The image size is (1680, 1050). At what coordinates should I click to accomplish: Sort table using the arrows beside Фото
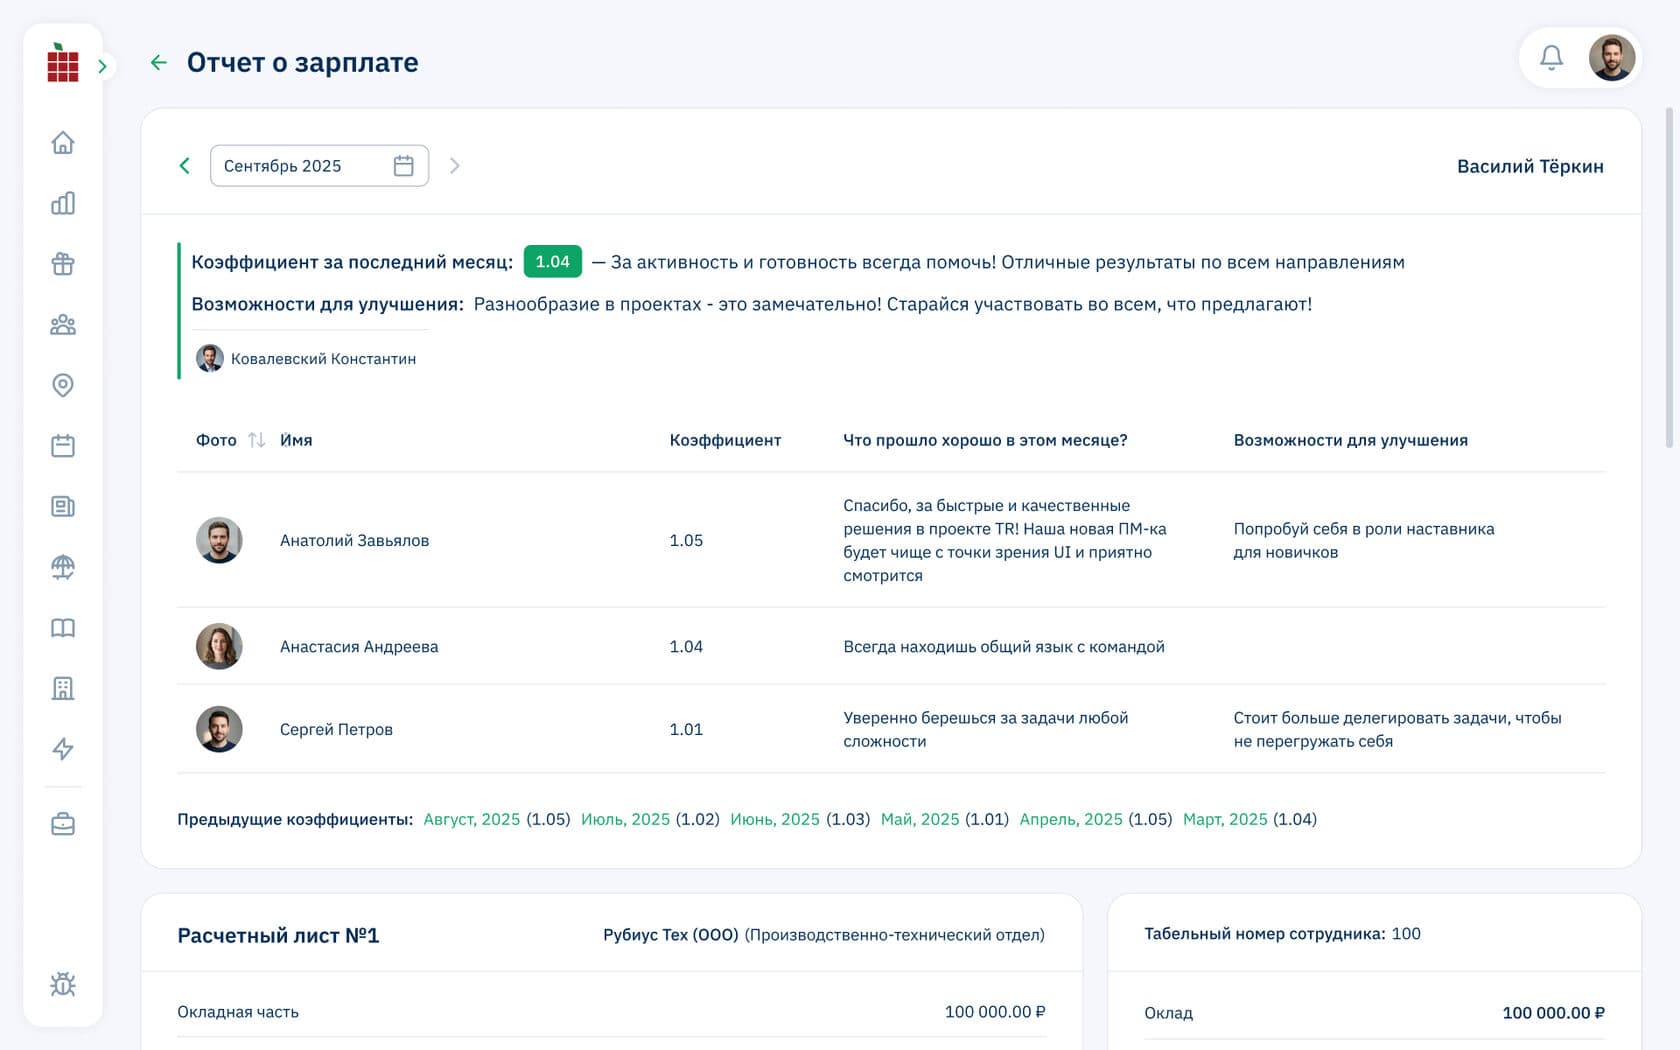[x=257, y=440]
